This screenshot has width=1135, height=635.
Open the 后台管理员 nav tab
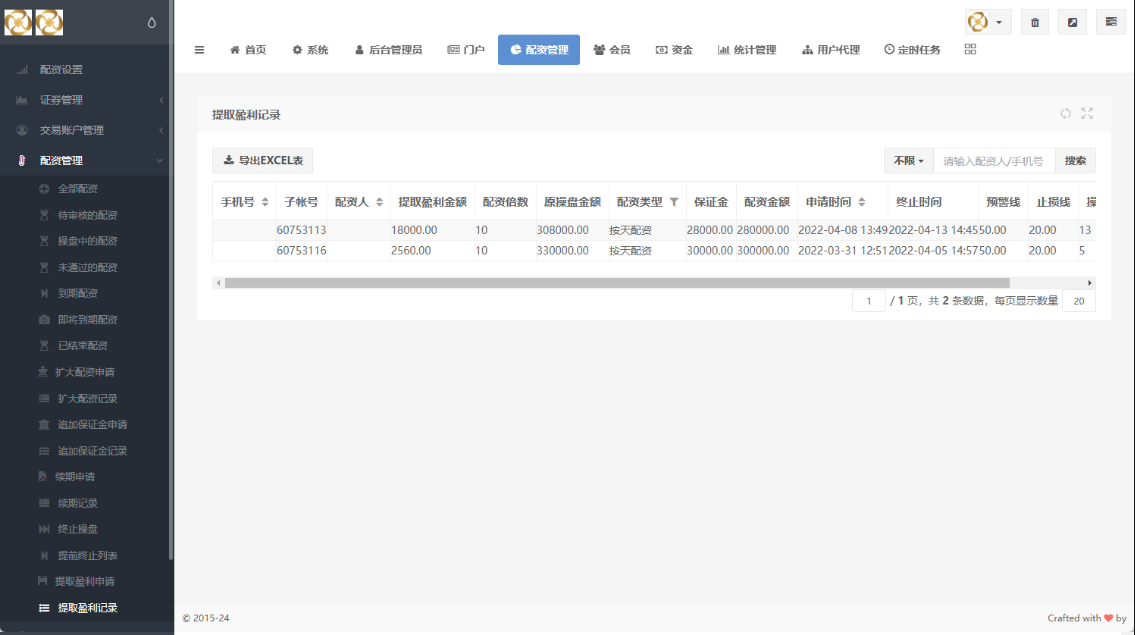coord(389,50)
